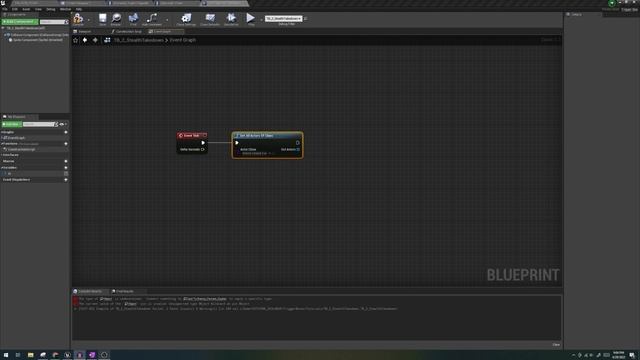This screenshot has width=640, height=360.
Task: Click the graph navigate back arrow
Action: click(x=85, y=40)
